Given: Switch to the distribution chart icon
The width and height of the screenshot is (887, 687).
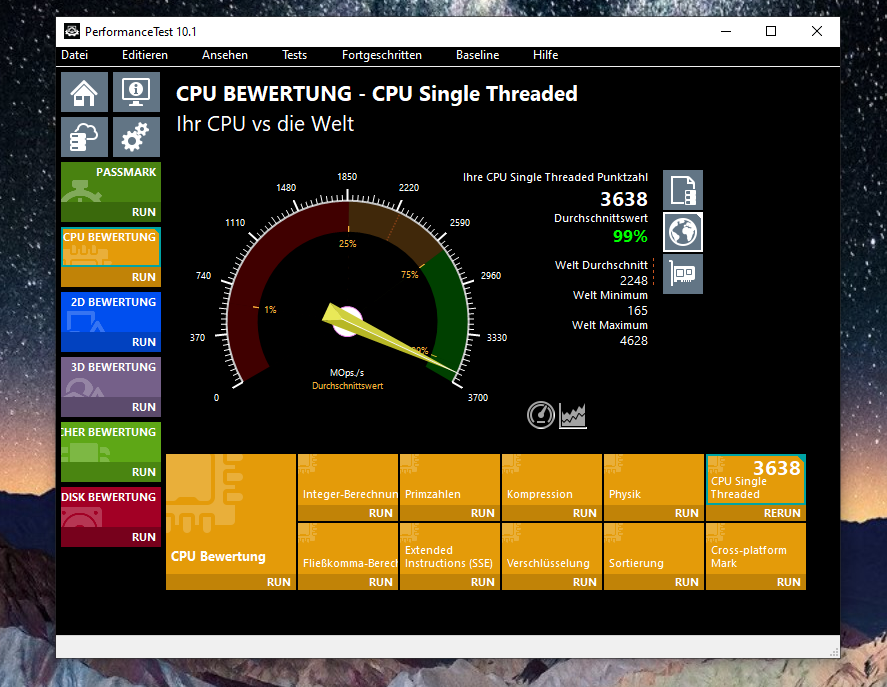Looking at the screenshot, I should [x=573, y=415].
